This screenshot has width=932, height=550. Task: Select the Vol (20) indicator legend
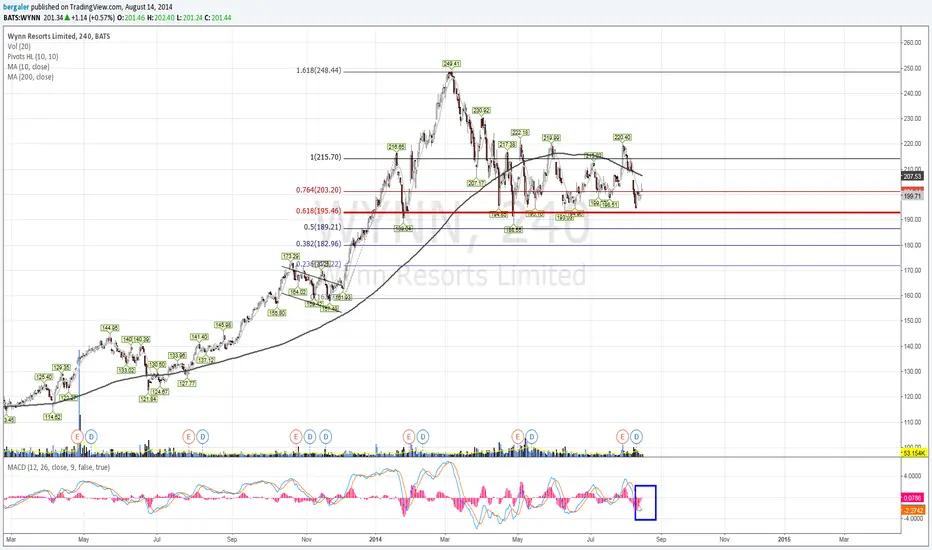tap(19, 46)
